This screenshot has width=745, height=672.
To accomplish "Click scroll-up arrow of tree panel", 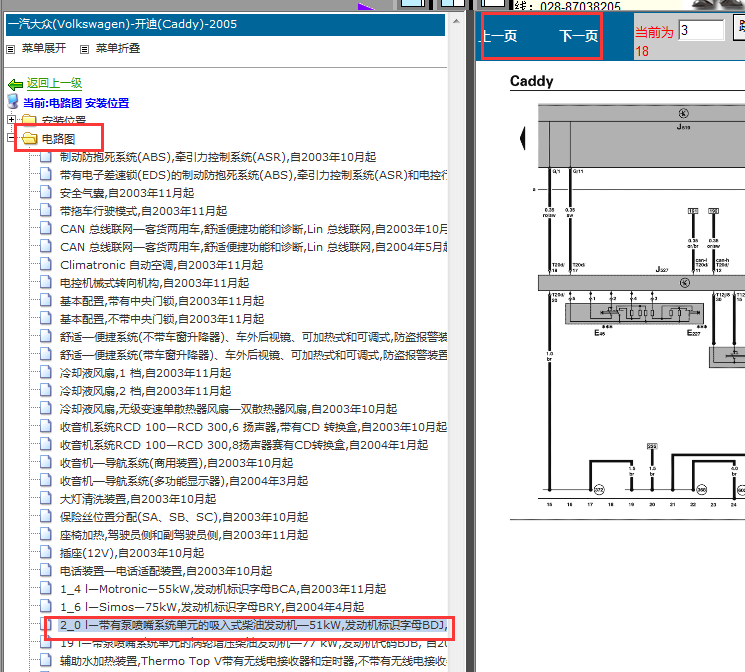I will click(456, 21).
